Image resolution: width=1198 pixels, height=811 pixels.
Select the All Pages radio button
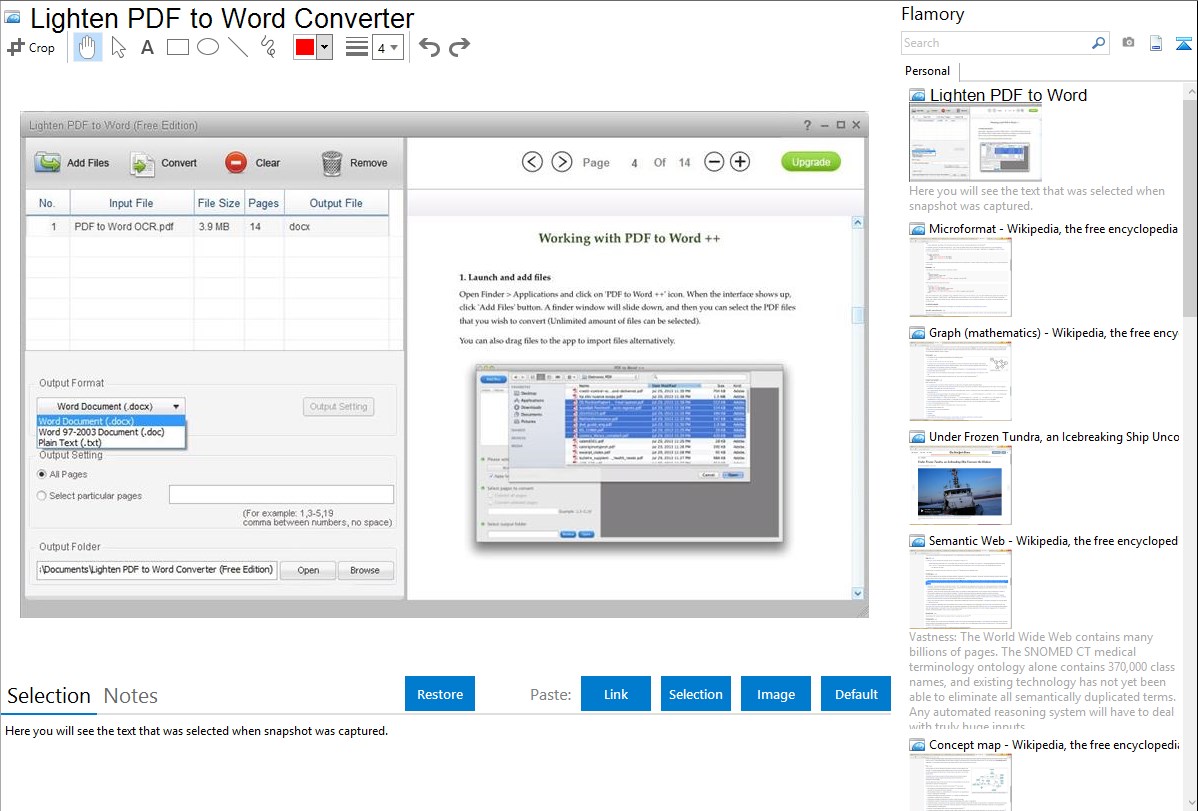(42, 474)
